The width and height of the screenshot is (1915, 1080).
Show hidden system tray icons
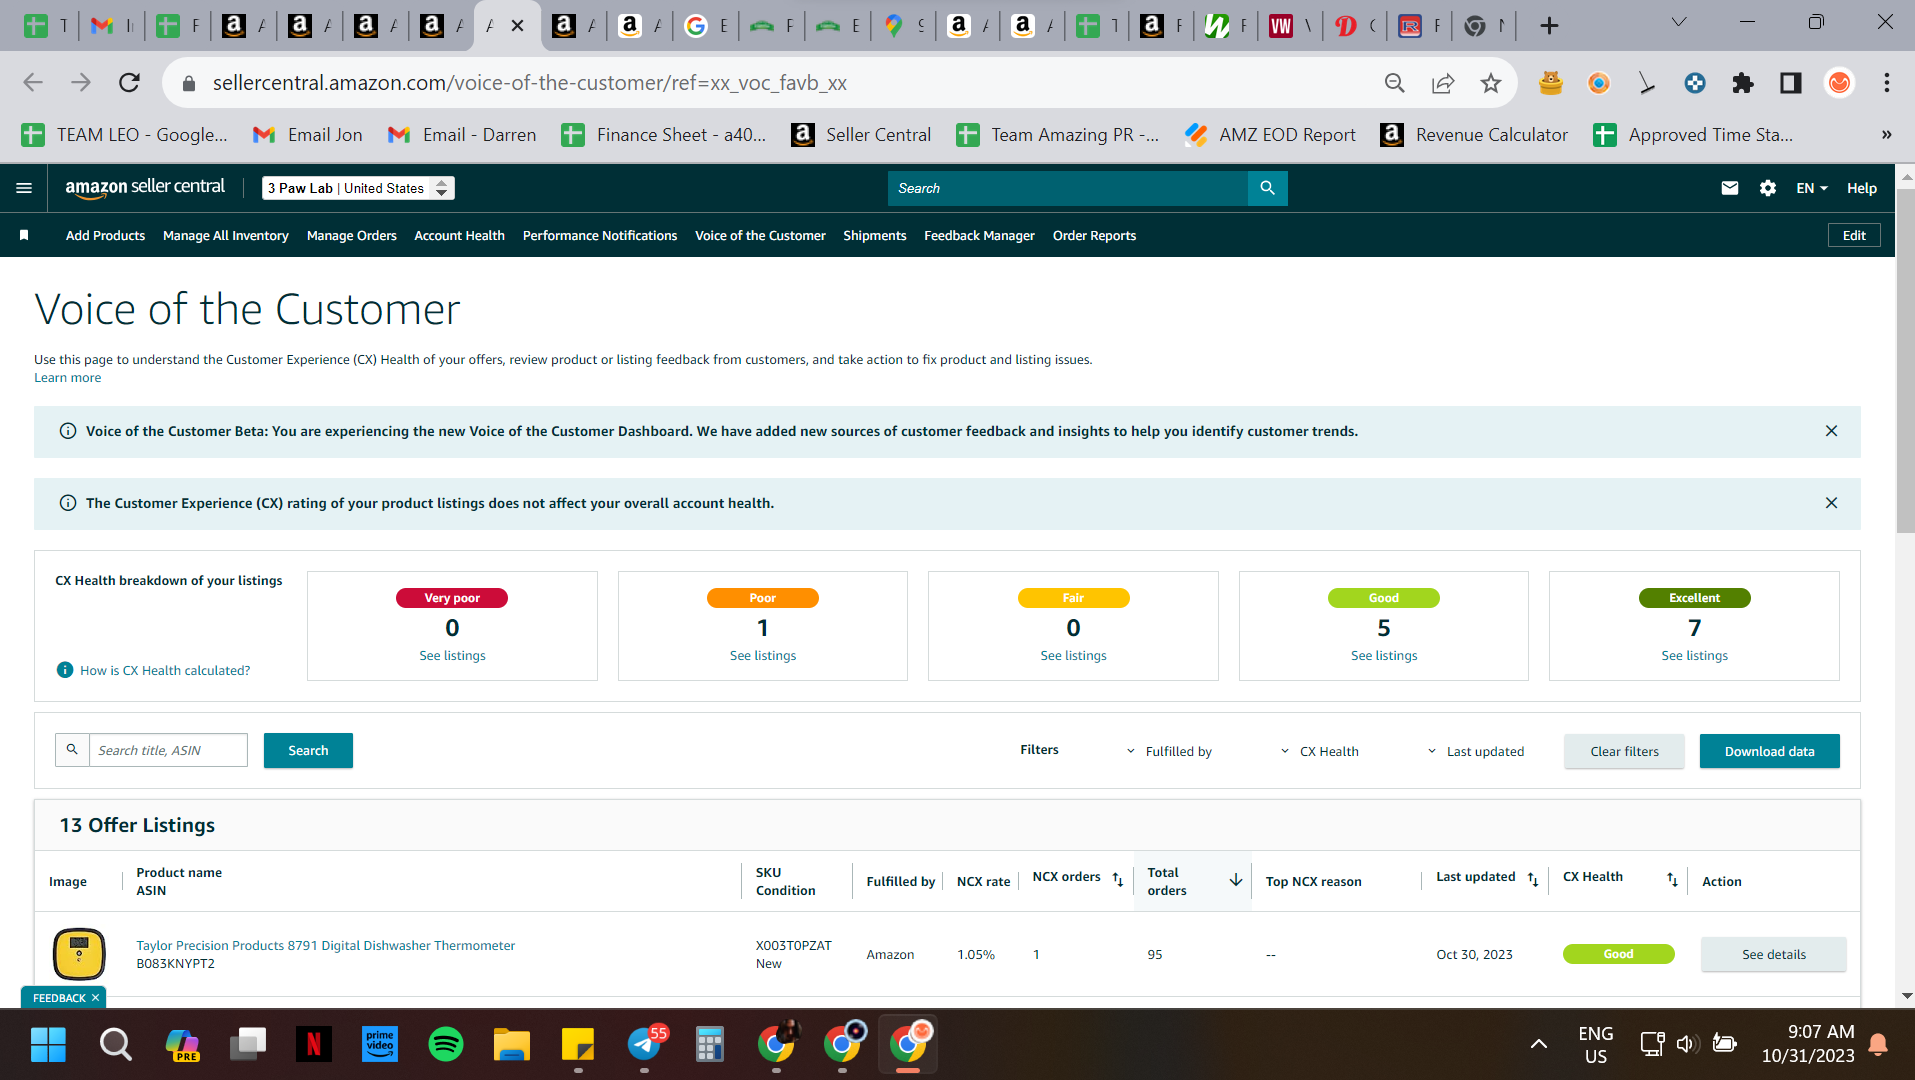coord(1538,1044)
